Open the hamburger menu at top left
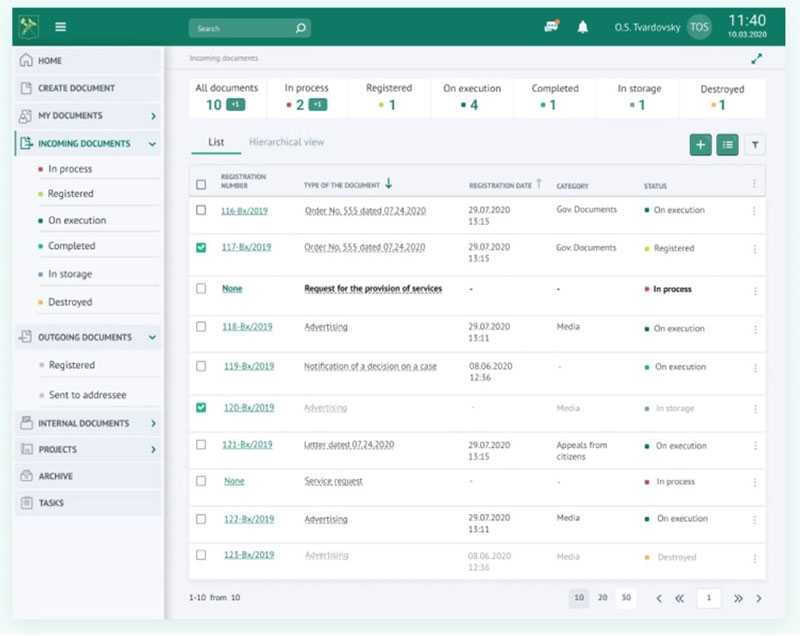The width and height of the screenshot is (800, 636). (x=61, y=27)
